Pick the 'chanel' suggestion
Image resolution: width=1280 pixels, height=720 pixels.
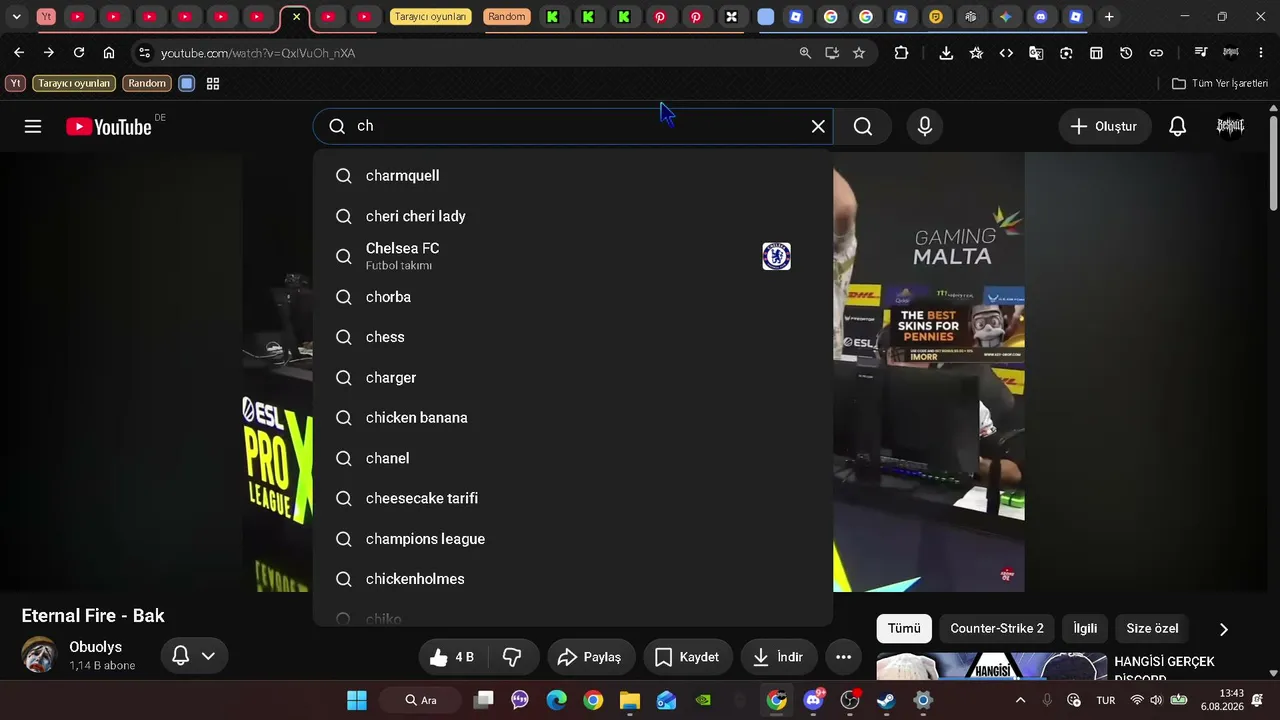point(573,458)
